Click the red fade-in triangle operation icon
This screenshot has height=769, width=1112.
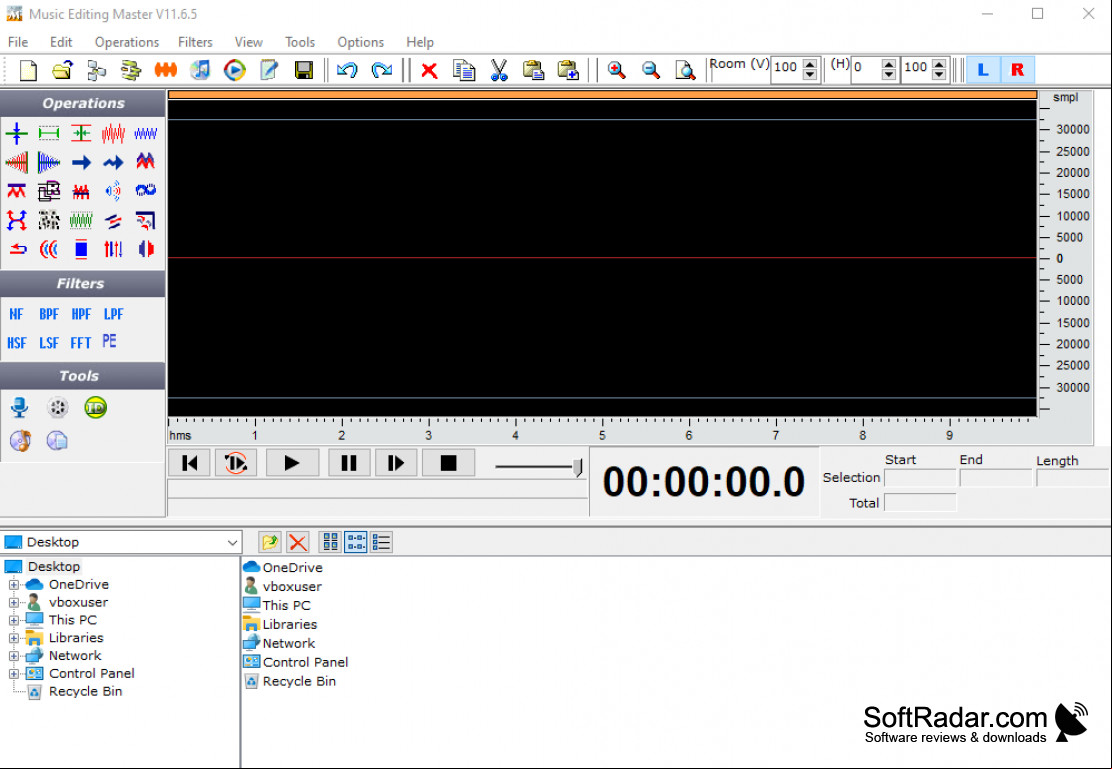[16, 162]
